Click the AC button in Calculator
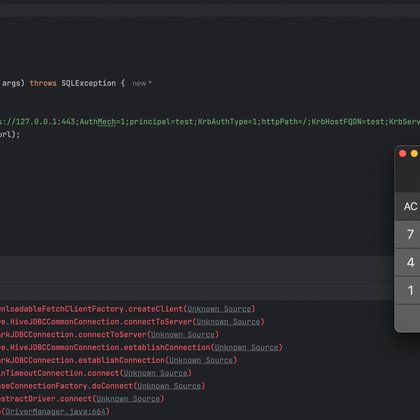420x420 pixels. 409,206
